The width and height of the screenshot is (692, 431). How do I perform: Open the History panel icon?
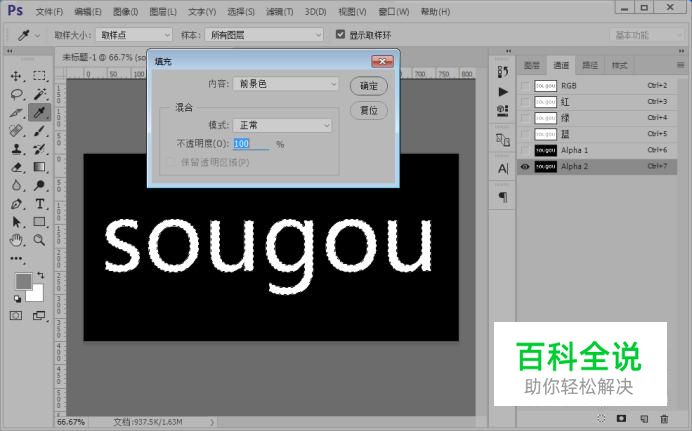tap(503, 71)
